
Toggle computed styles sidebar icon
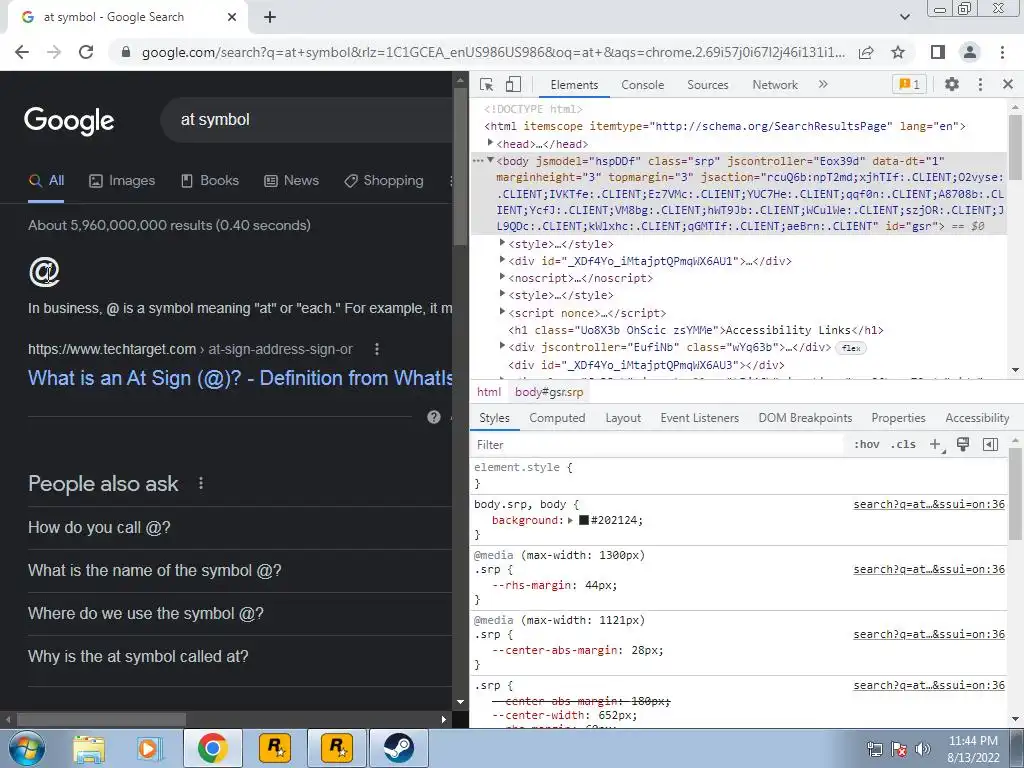click(990, 445)
